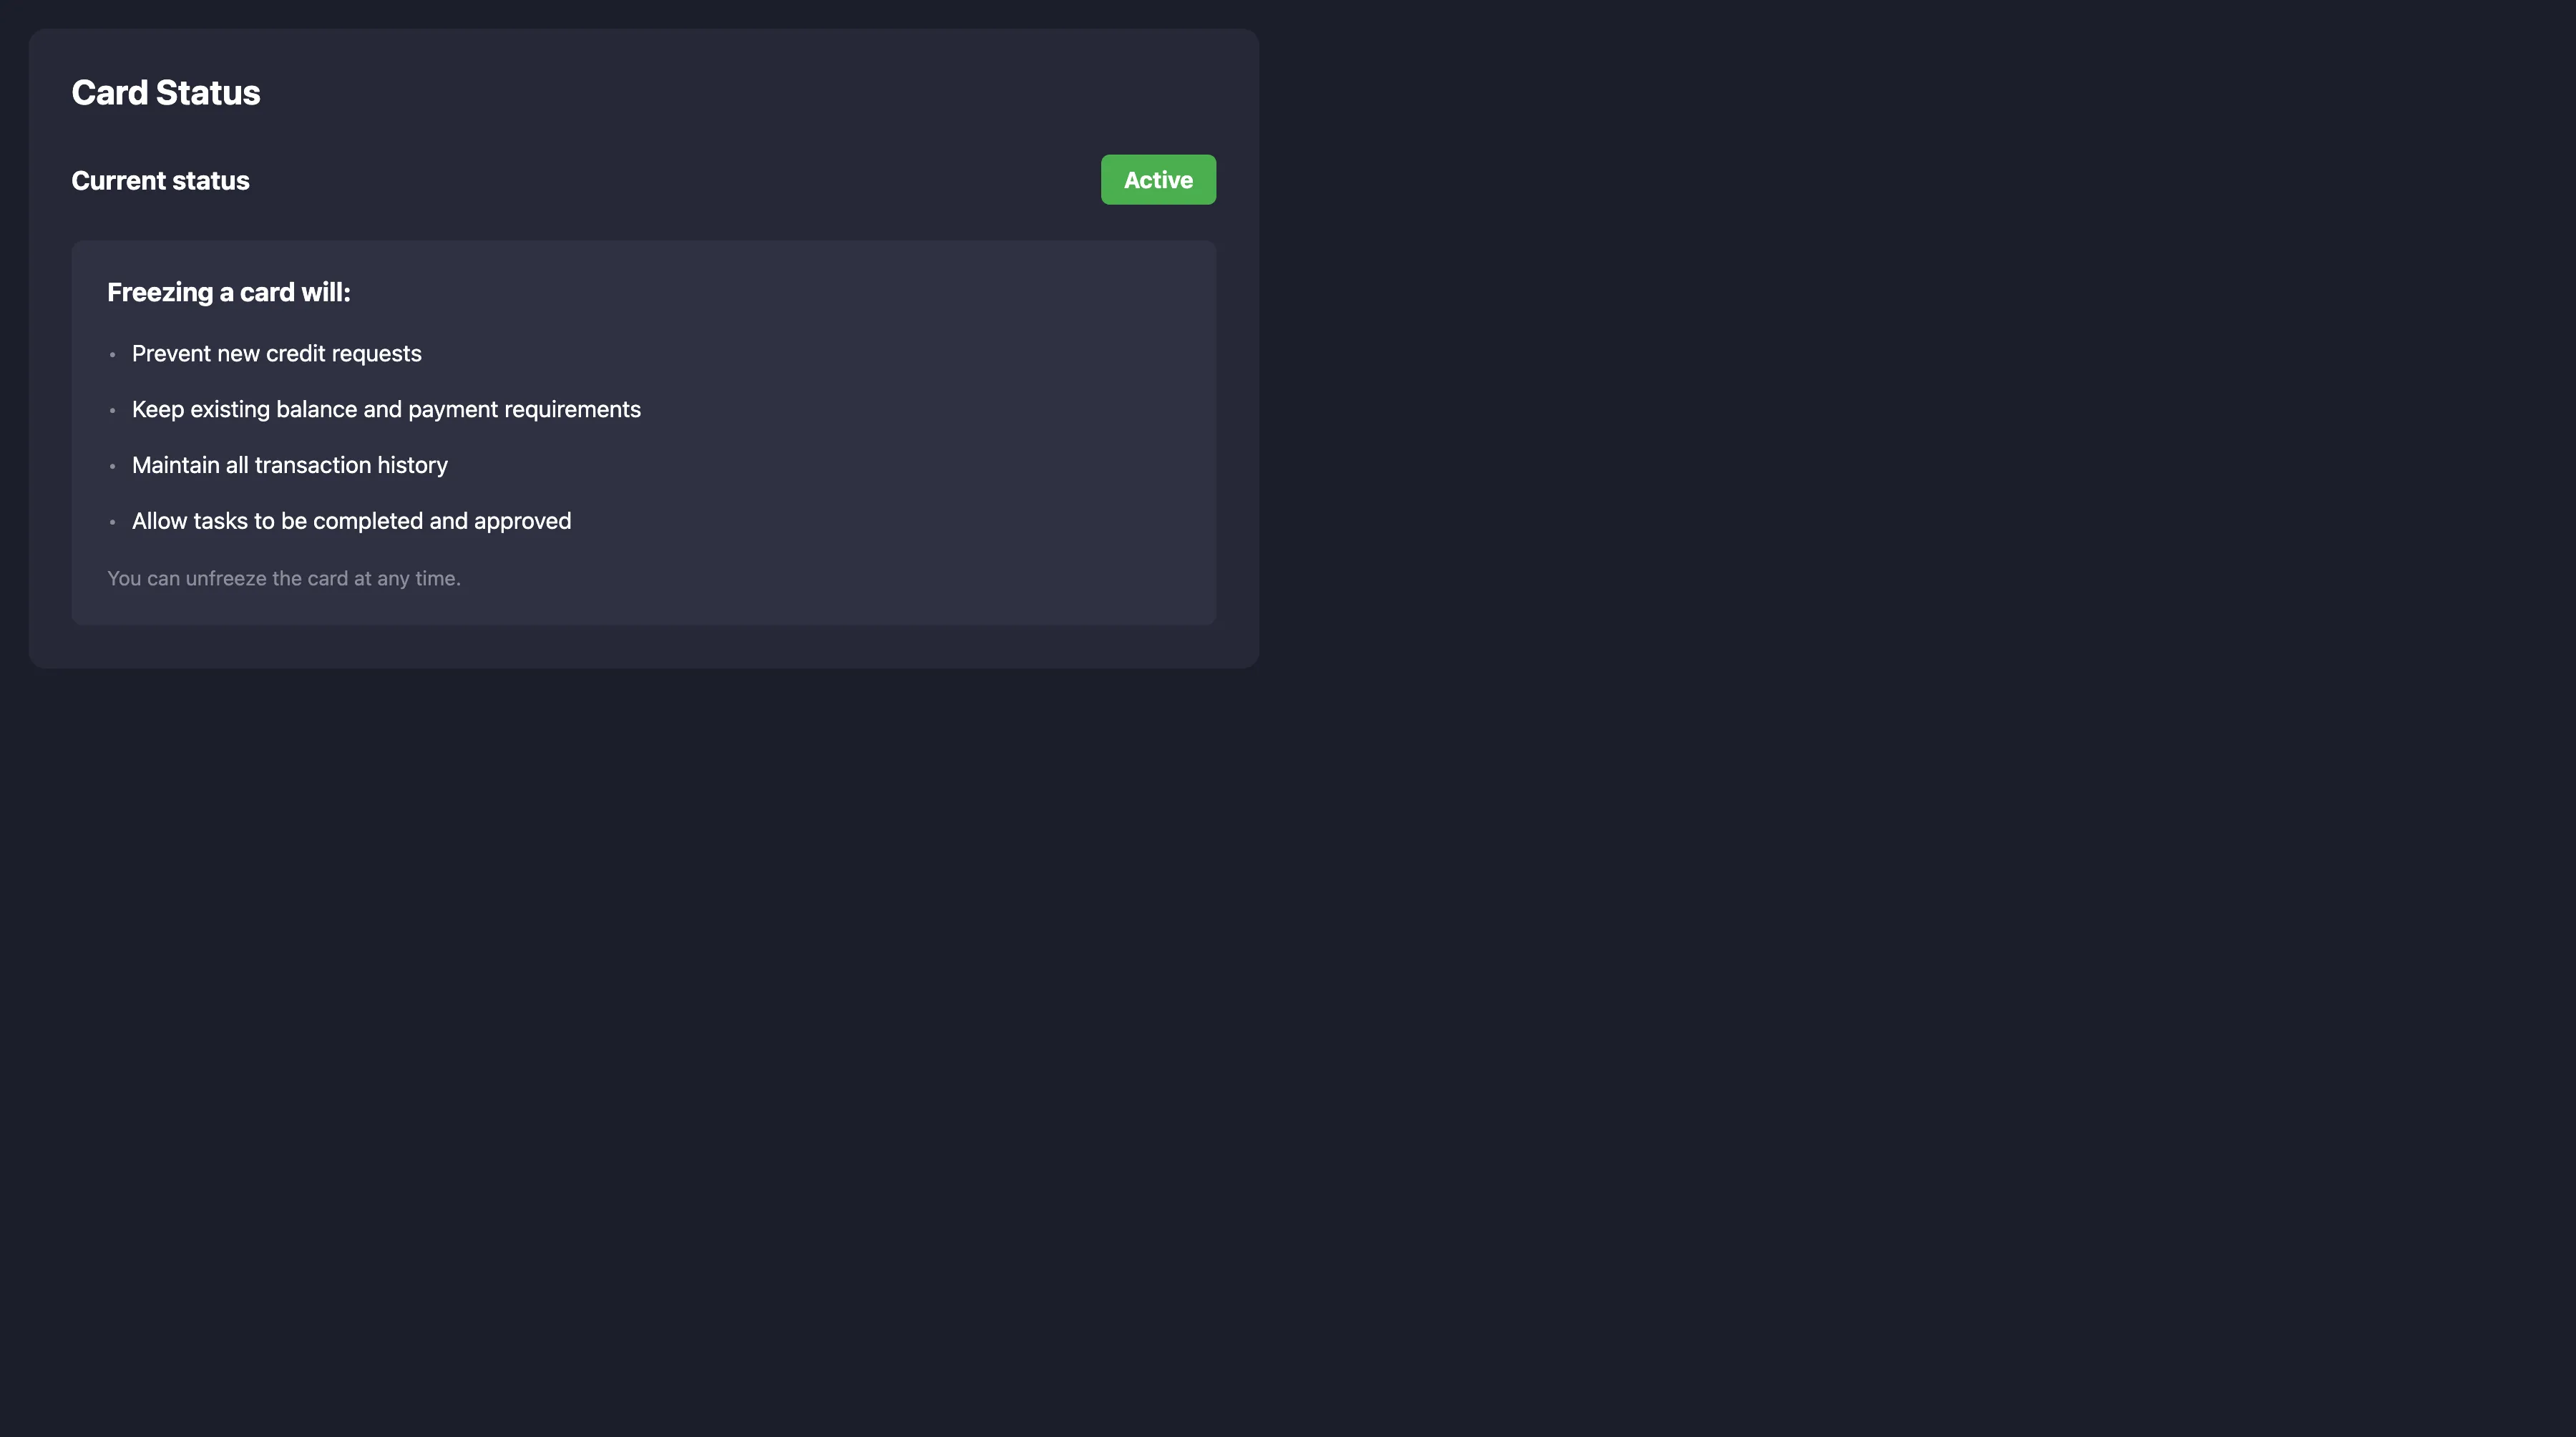Select 'Allow tasks to be completed and approved'
The height and width of the screenshot is (1437, 2576).
pyautogui.click(x=351, y=520)
